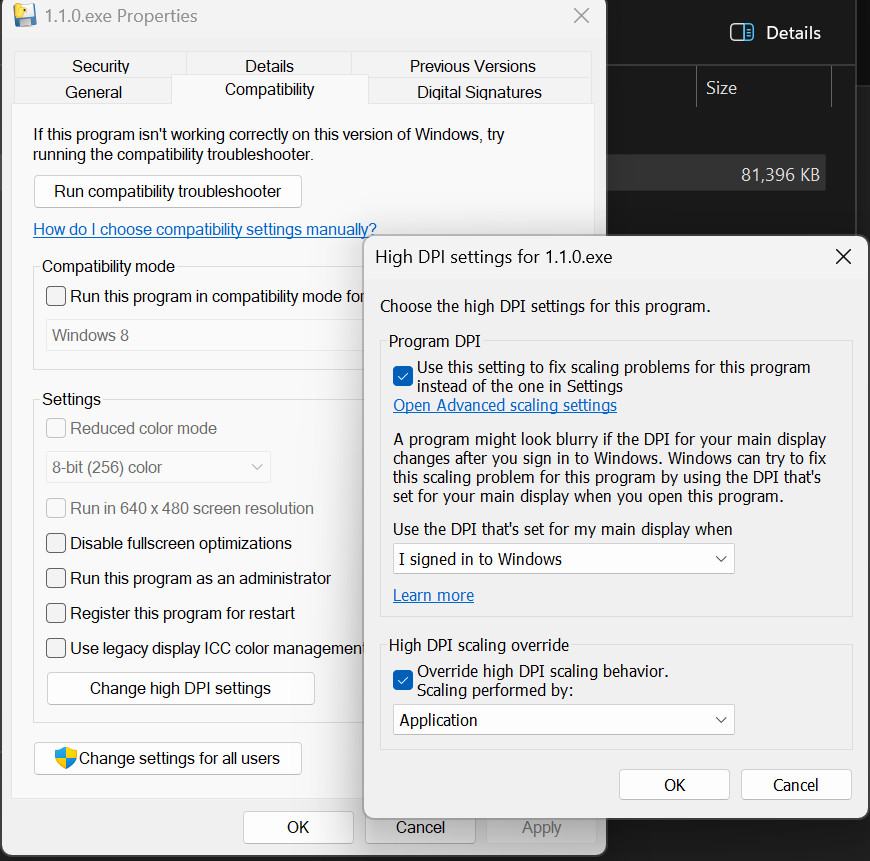Enable 'Run this program as an administrator'
Image resolution: width=870 pixels, height=861 pixels.
(56, 578)
